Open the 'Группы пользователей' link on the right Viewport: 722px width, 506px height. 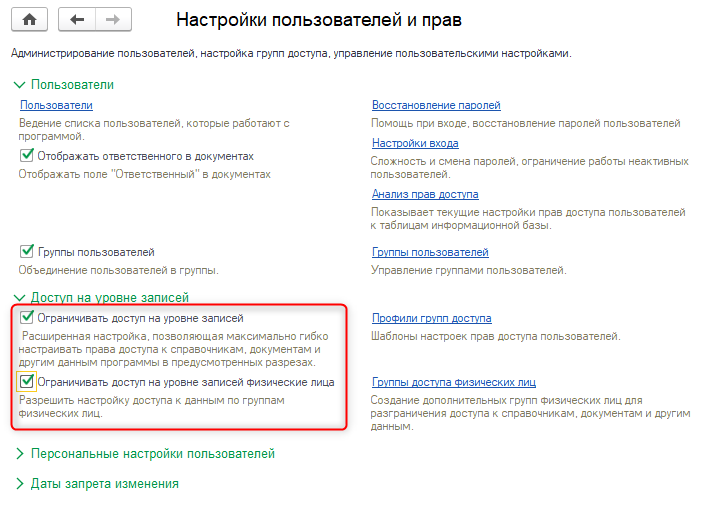(x=430, y=252)
